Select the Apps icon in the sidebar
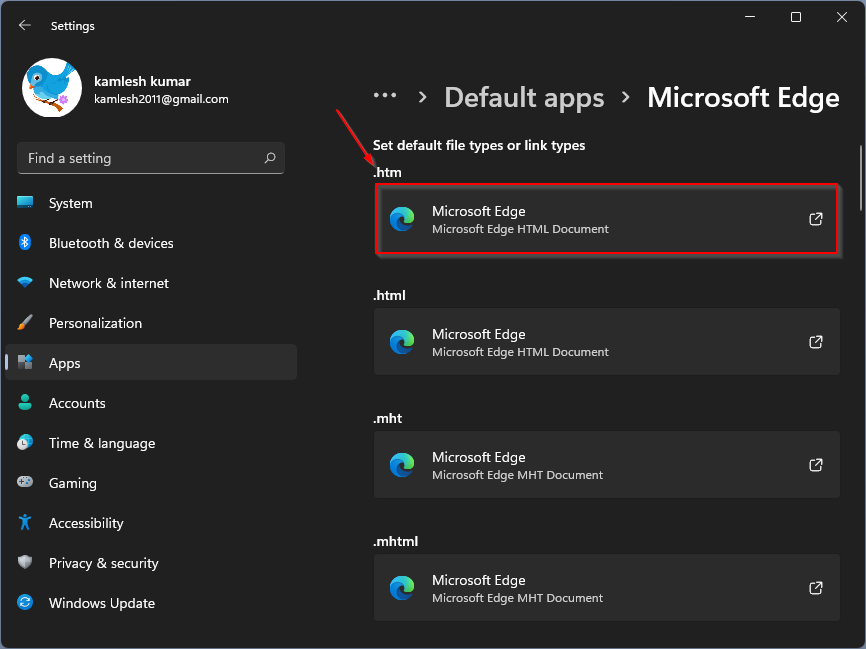The width and height of the screenshot is (866, 649). click(27, 363)
